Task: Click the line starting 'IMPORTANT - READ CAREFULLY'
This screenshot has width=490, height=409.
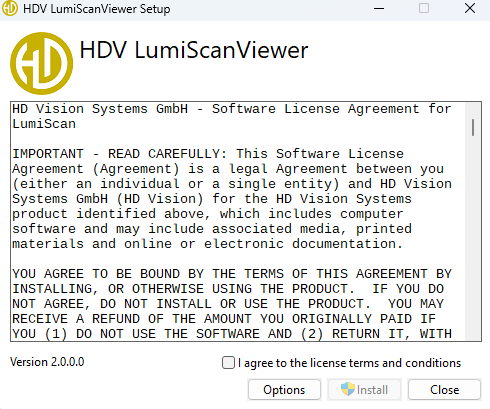Action: (x=208, y=154)
